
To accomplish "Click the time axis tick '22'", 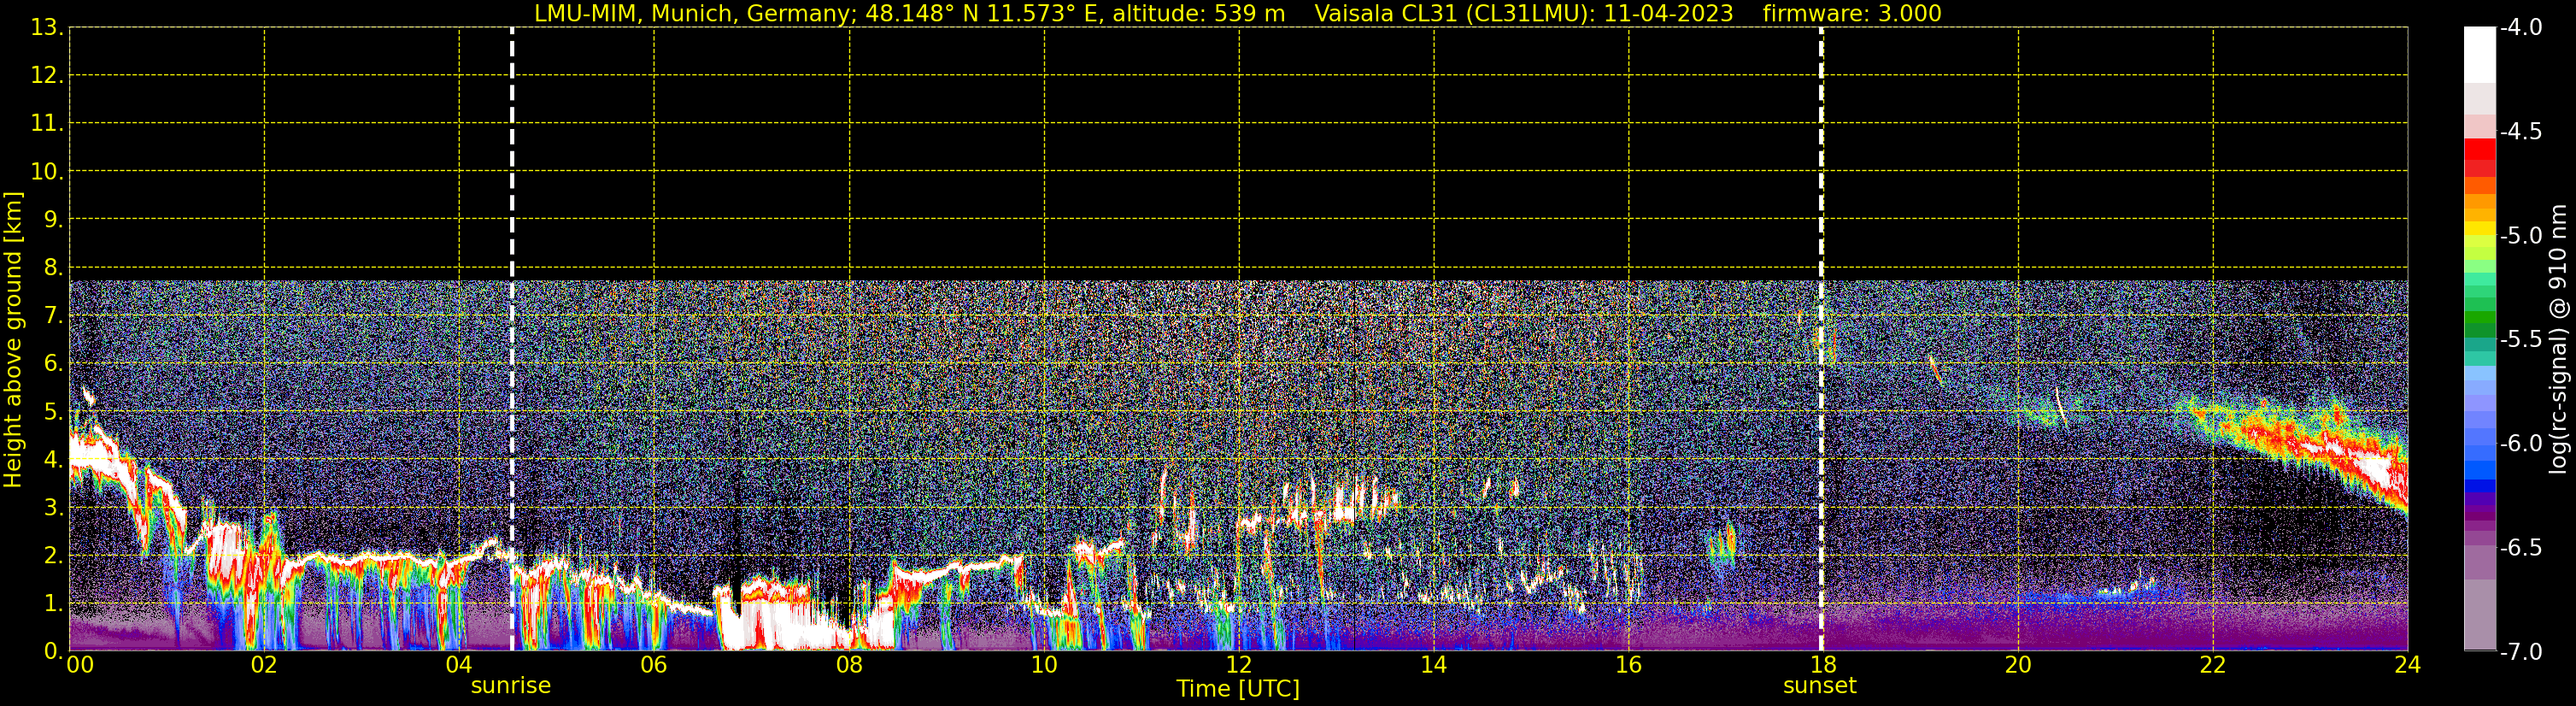I will click(x=2213, y=665).
